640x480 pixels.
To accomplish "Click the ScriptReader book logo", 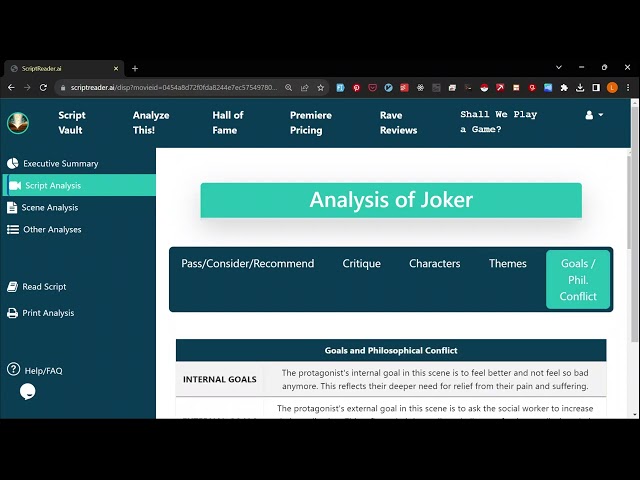I will (x=18, y=122).
